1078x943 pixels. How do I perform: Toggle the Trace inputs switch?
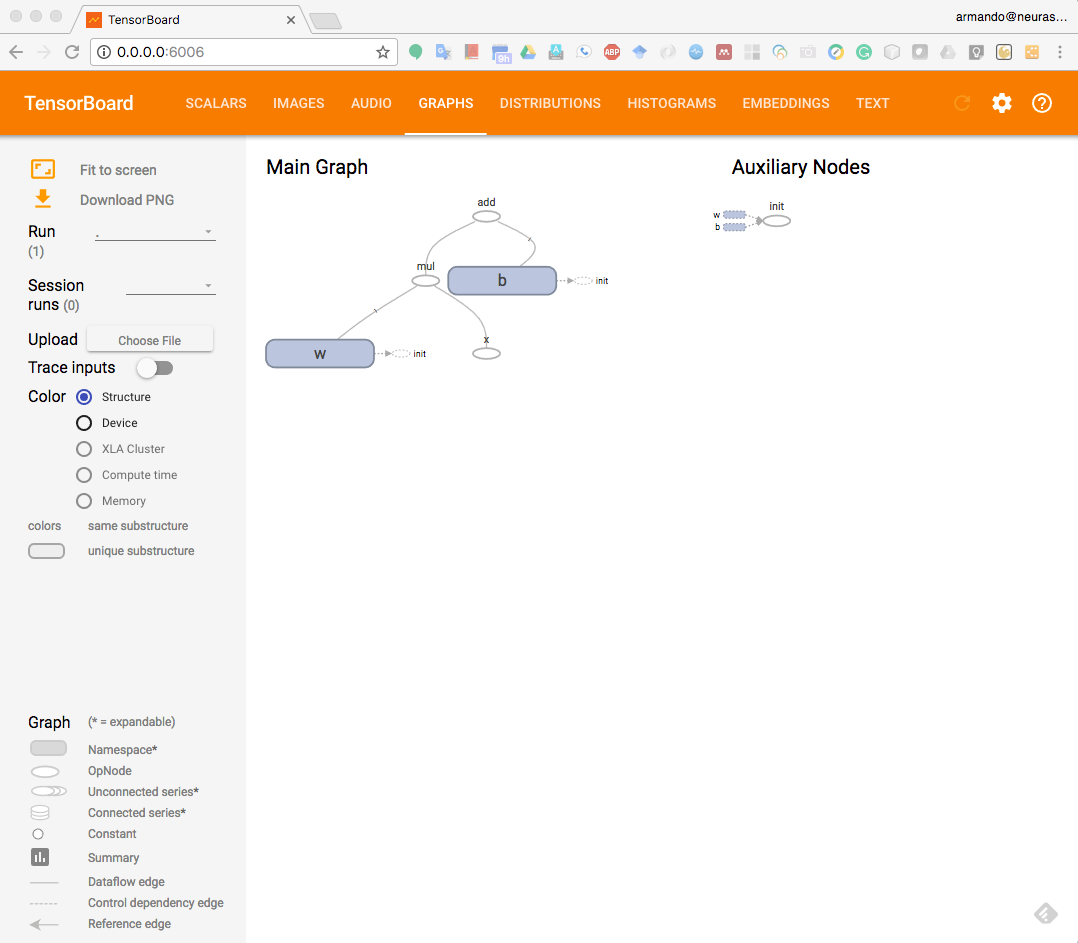click(155, 368)
